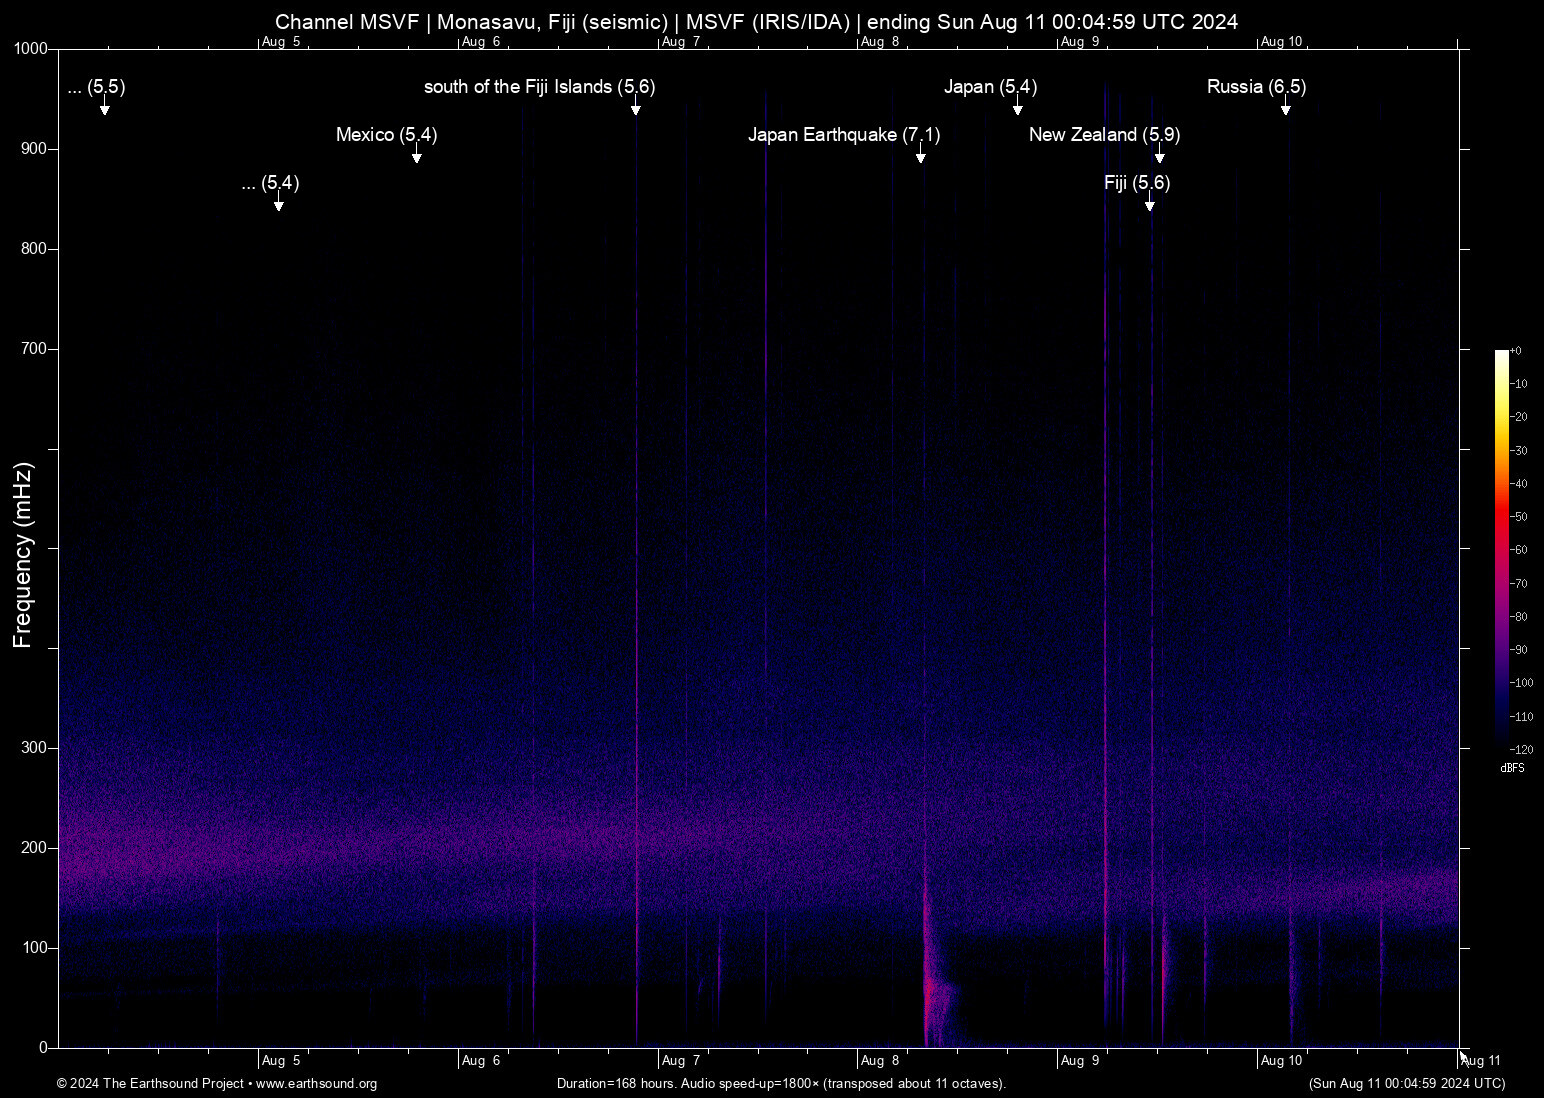Image resolution: width=1544 pixels, height=1098 pixels.
Task: Select the 700 frequency axis label
Action: [35, 349]
